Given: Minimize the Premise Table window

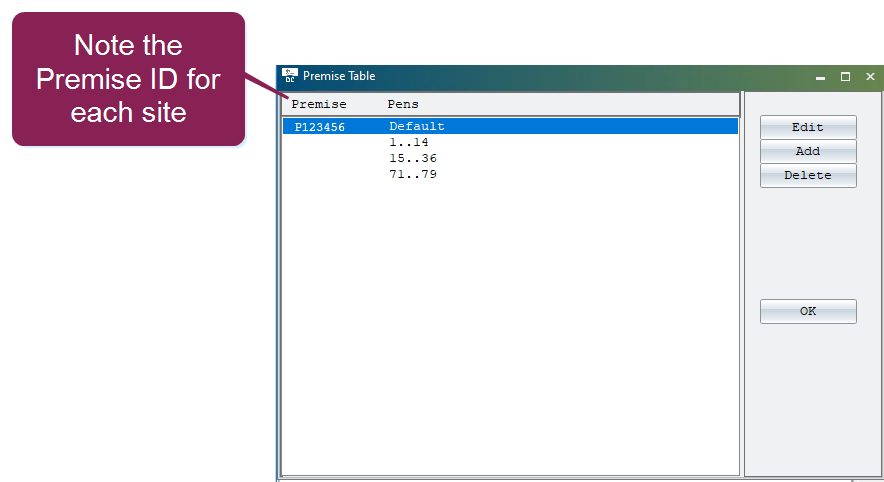Looking at the screenshot, I should point(820,77).
